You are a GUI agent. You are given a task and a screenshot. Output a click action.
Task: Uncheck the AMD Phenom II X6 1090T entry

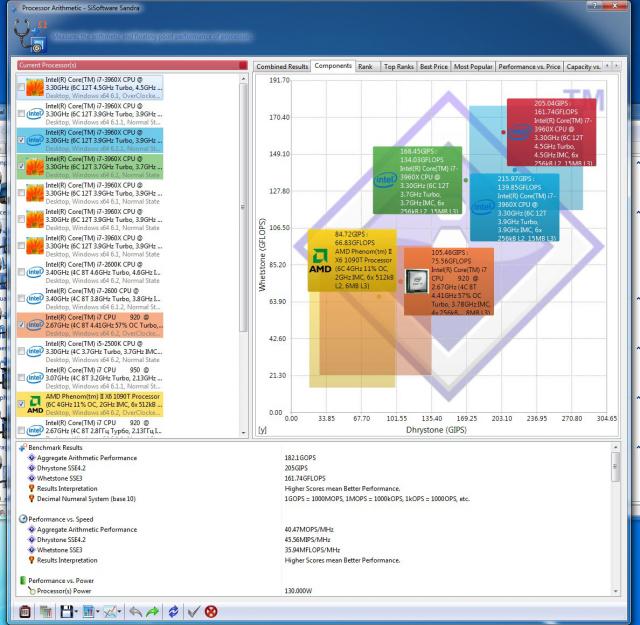pyautogui.click(x=21, y=404)
